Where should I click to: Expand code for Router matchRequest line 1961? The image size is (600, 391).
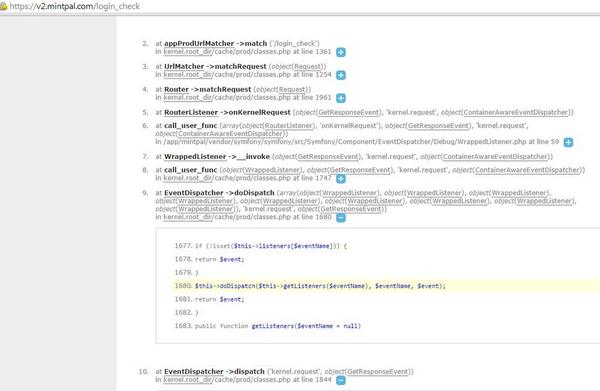click(x=341, y=98)
